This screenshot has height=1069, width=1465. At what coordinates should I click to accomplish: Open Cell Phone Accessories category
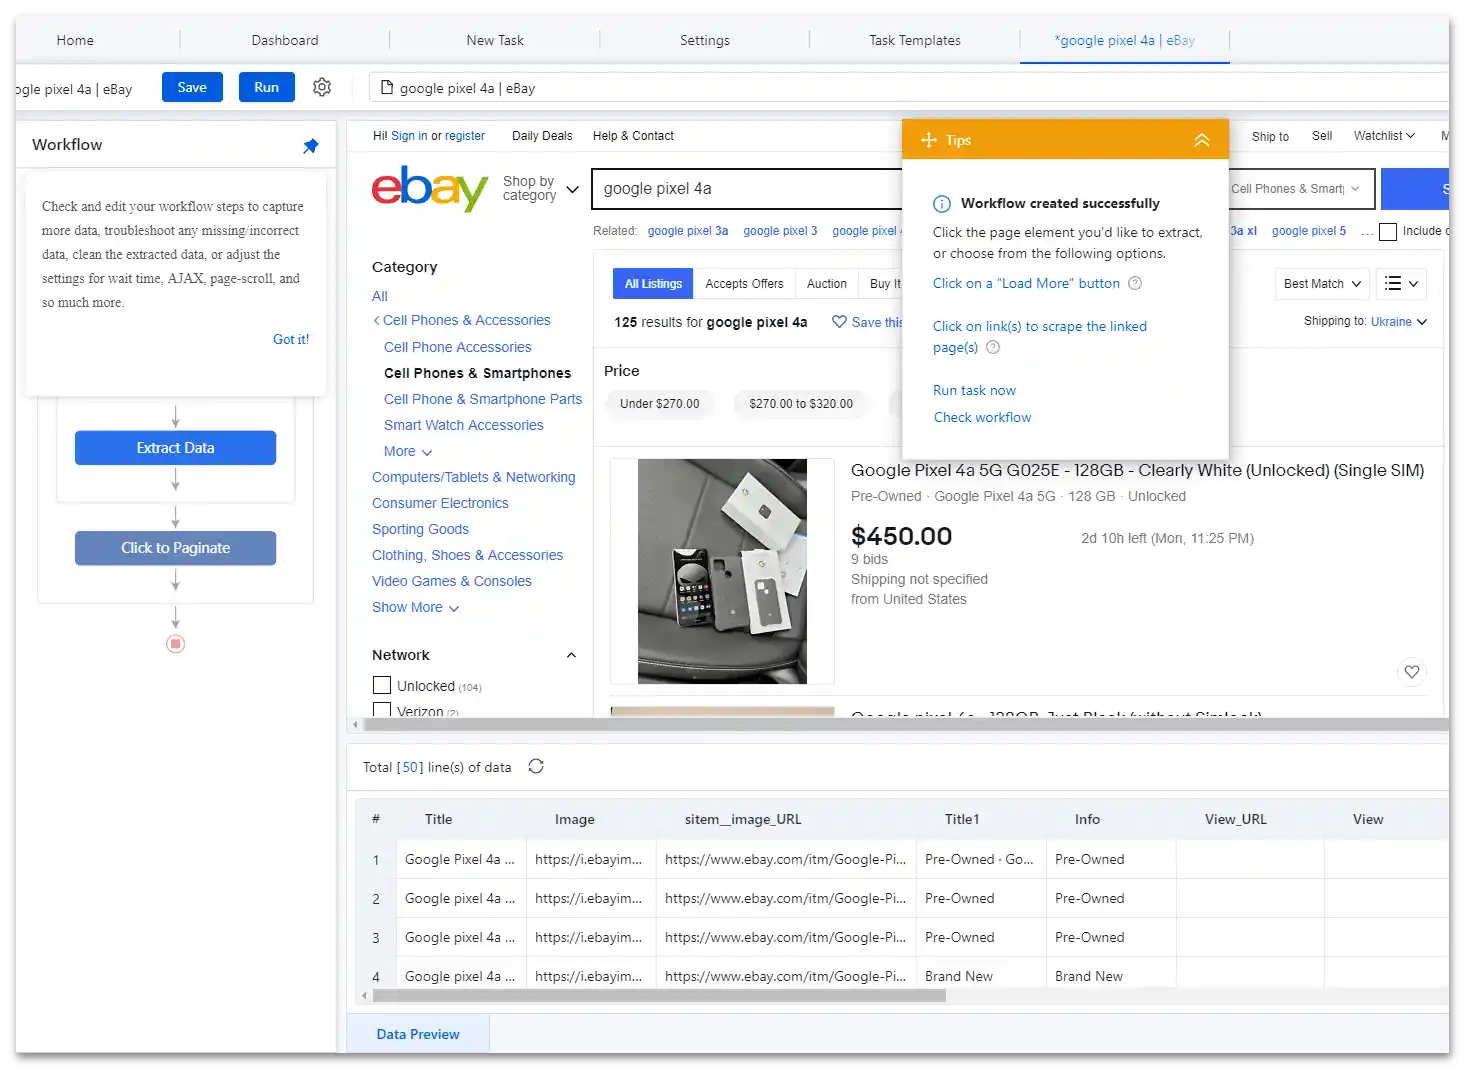pyautogui.click(x=458, y=347)
